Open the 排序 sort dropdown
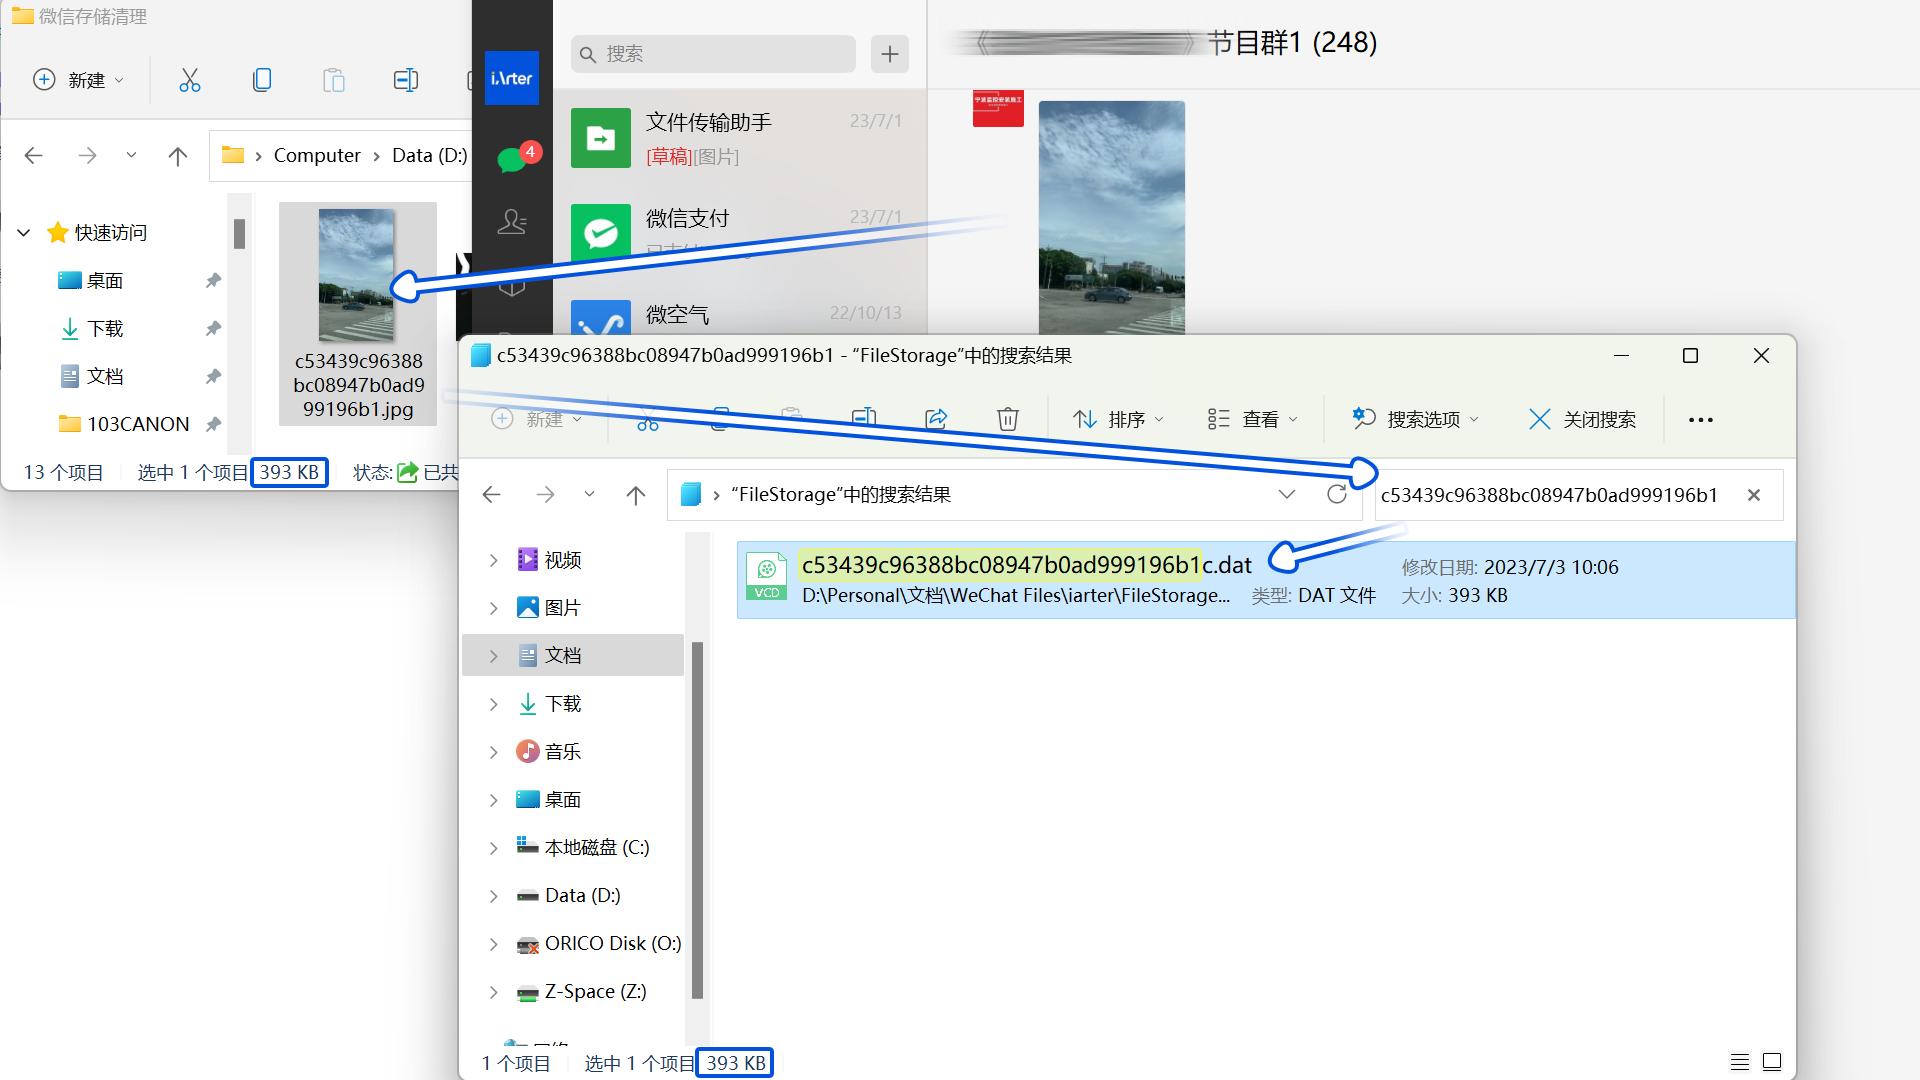 pyautogui.click(x=1119, y=419)
